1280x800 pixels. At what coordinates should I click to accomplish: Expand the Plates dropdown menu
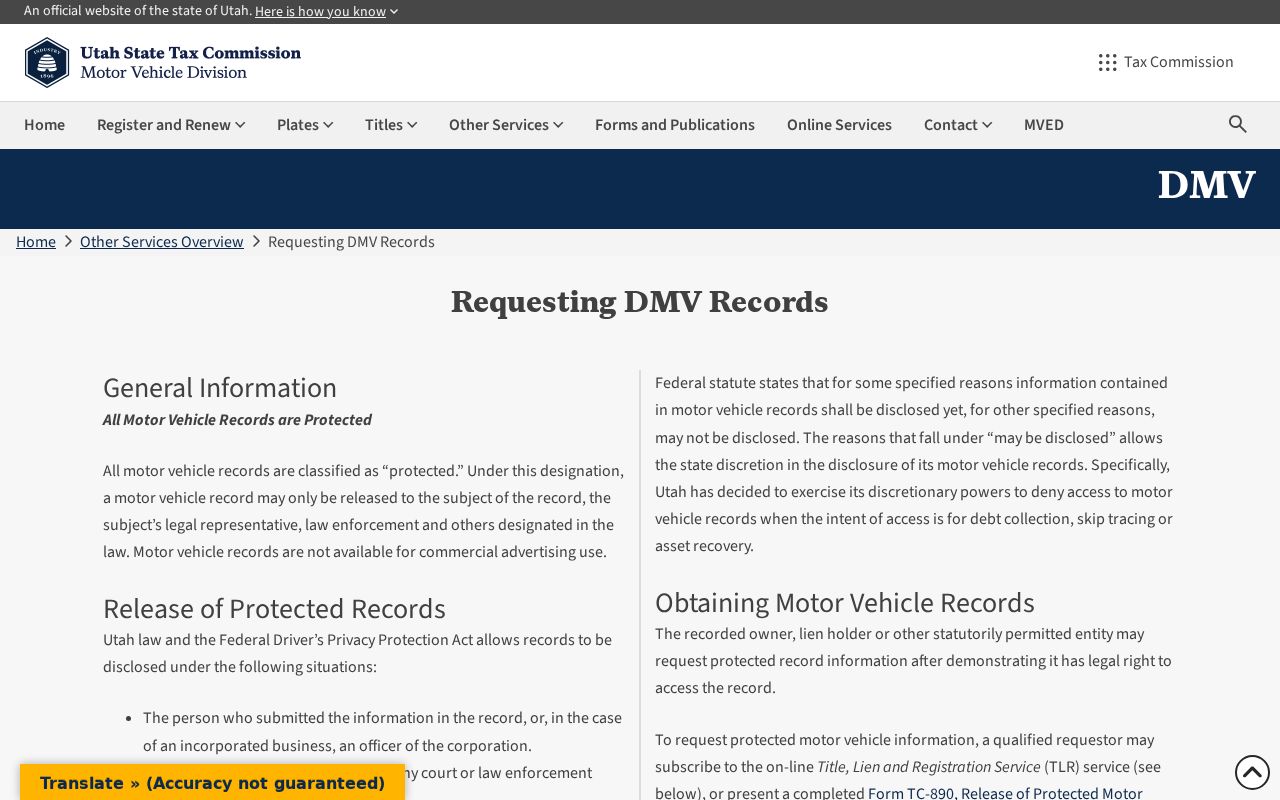[305, 125]
